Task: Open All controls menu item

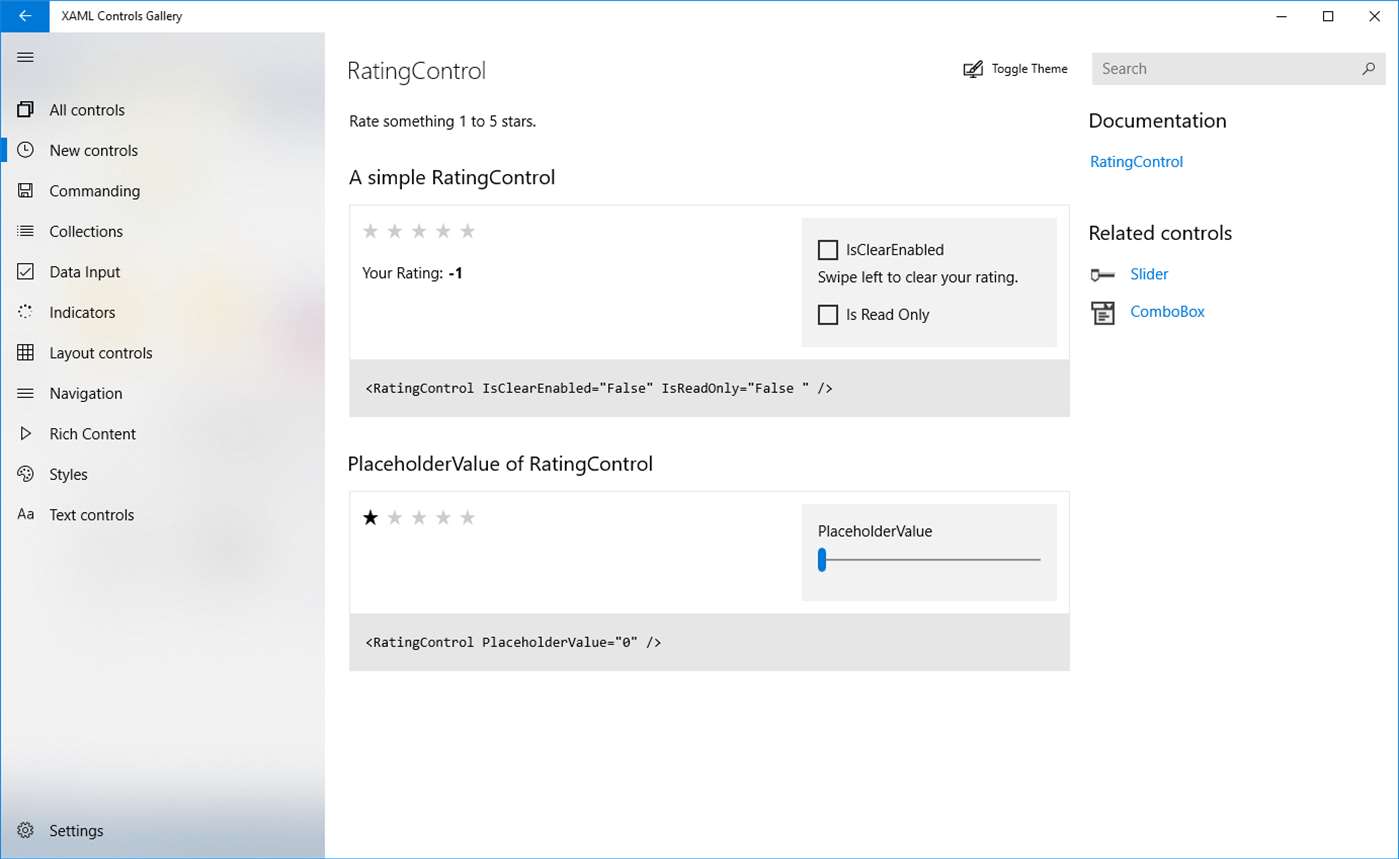Action: pyautogui.click(x=87, y=110)
